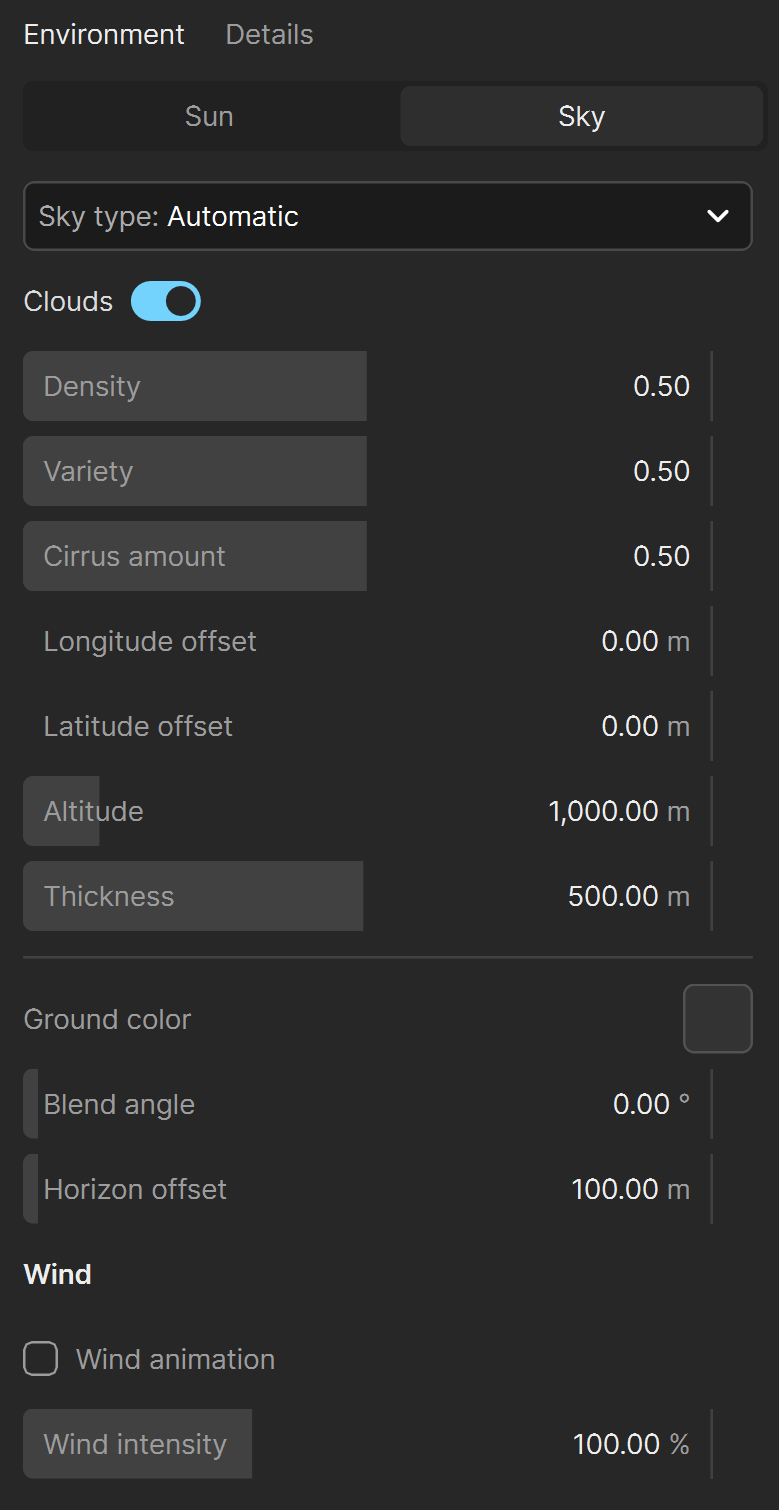Click the Longitude offset value field
Screen dimensions: 779x1510
pyautogui.click(x=367, y=641)
